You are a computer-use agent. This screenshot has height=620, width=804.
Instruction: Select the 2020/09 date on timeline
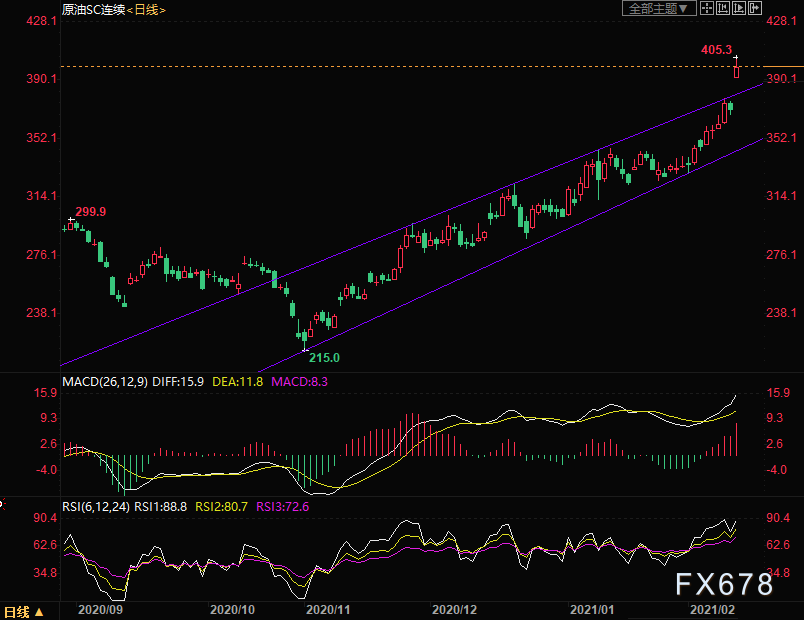click(x=100, y=610)
